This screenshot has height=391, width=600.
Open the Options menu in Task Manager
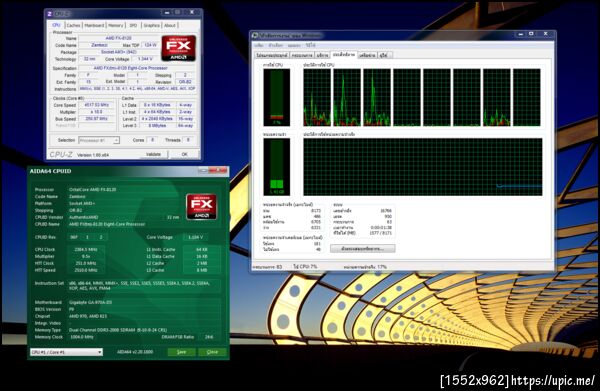tap(276, 45)
